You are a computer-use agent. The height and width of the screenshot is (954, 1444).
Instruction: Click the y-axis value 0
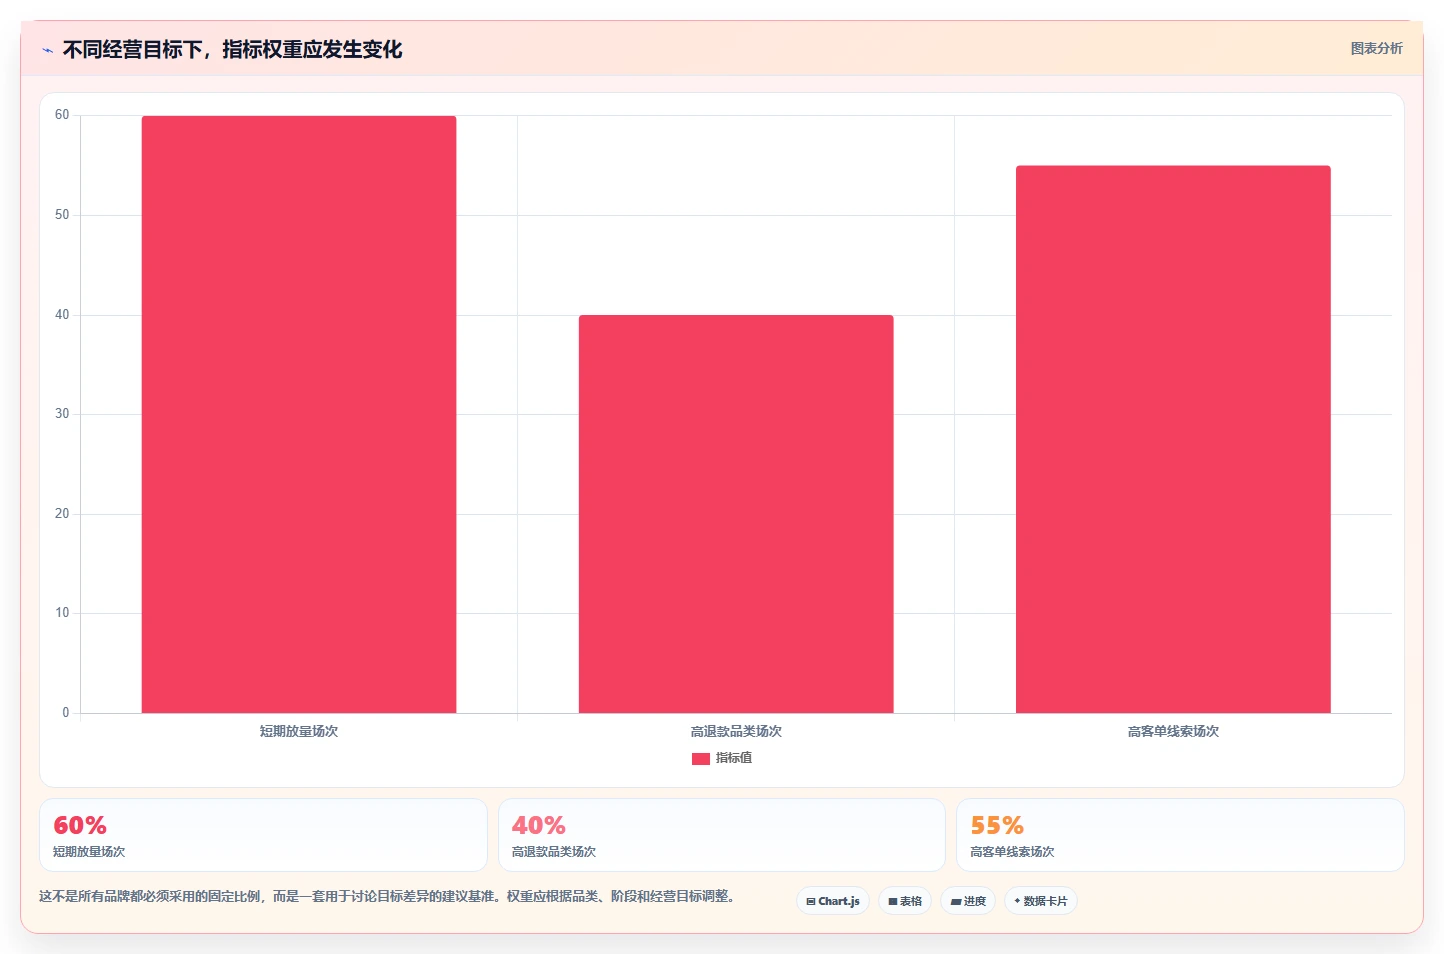coord(66,713)
